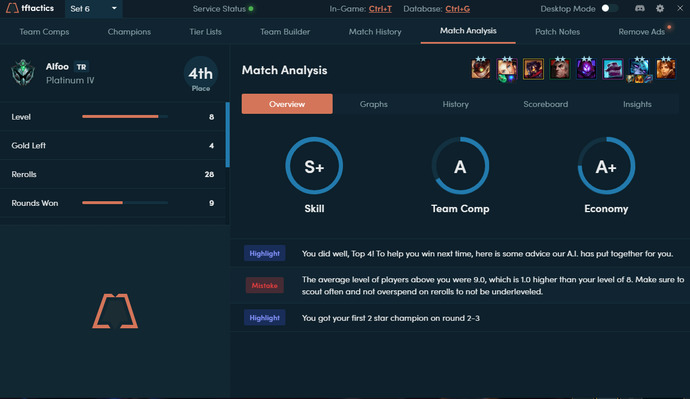This screenshot has width=690, height=399.
Task: Click the A+ Economy grade circle
Action: (606, 166)
